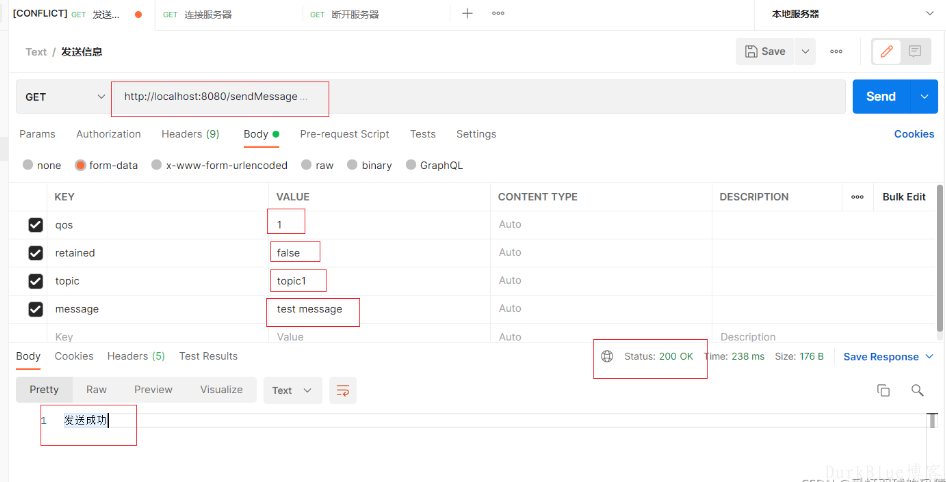
Task: Click the floppy disk Save icon
Action: point(751,51)
